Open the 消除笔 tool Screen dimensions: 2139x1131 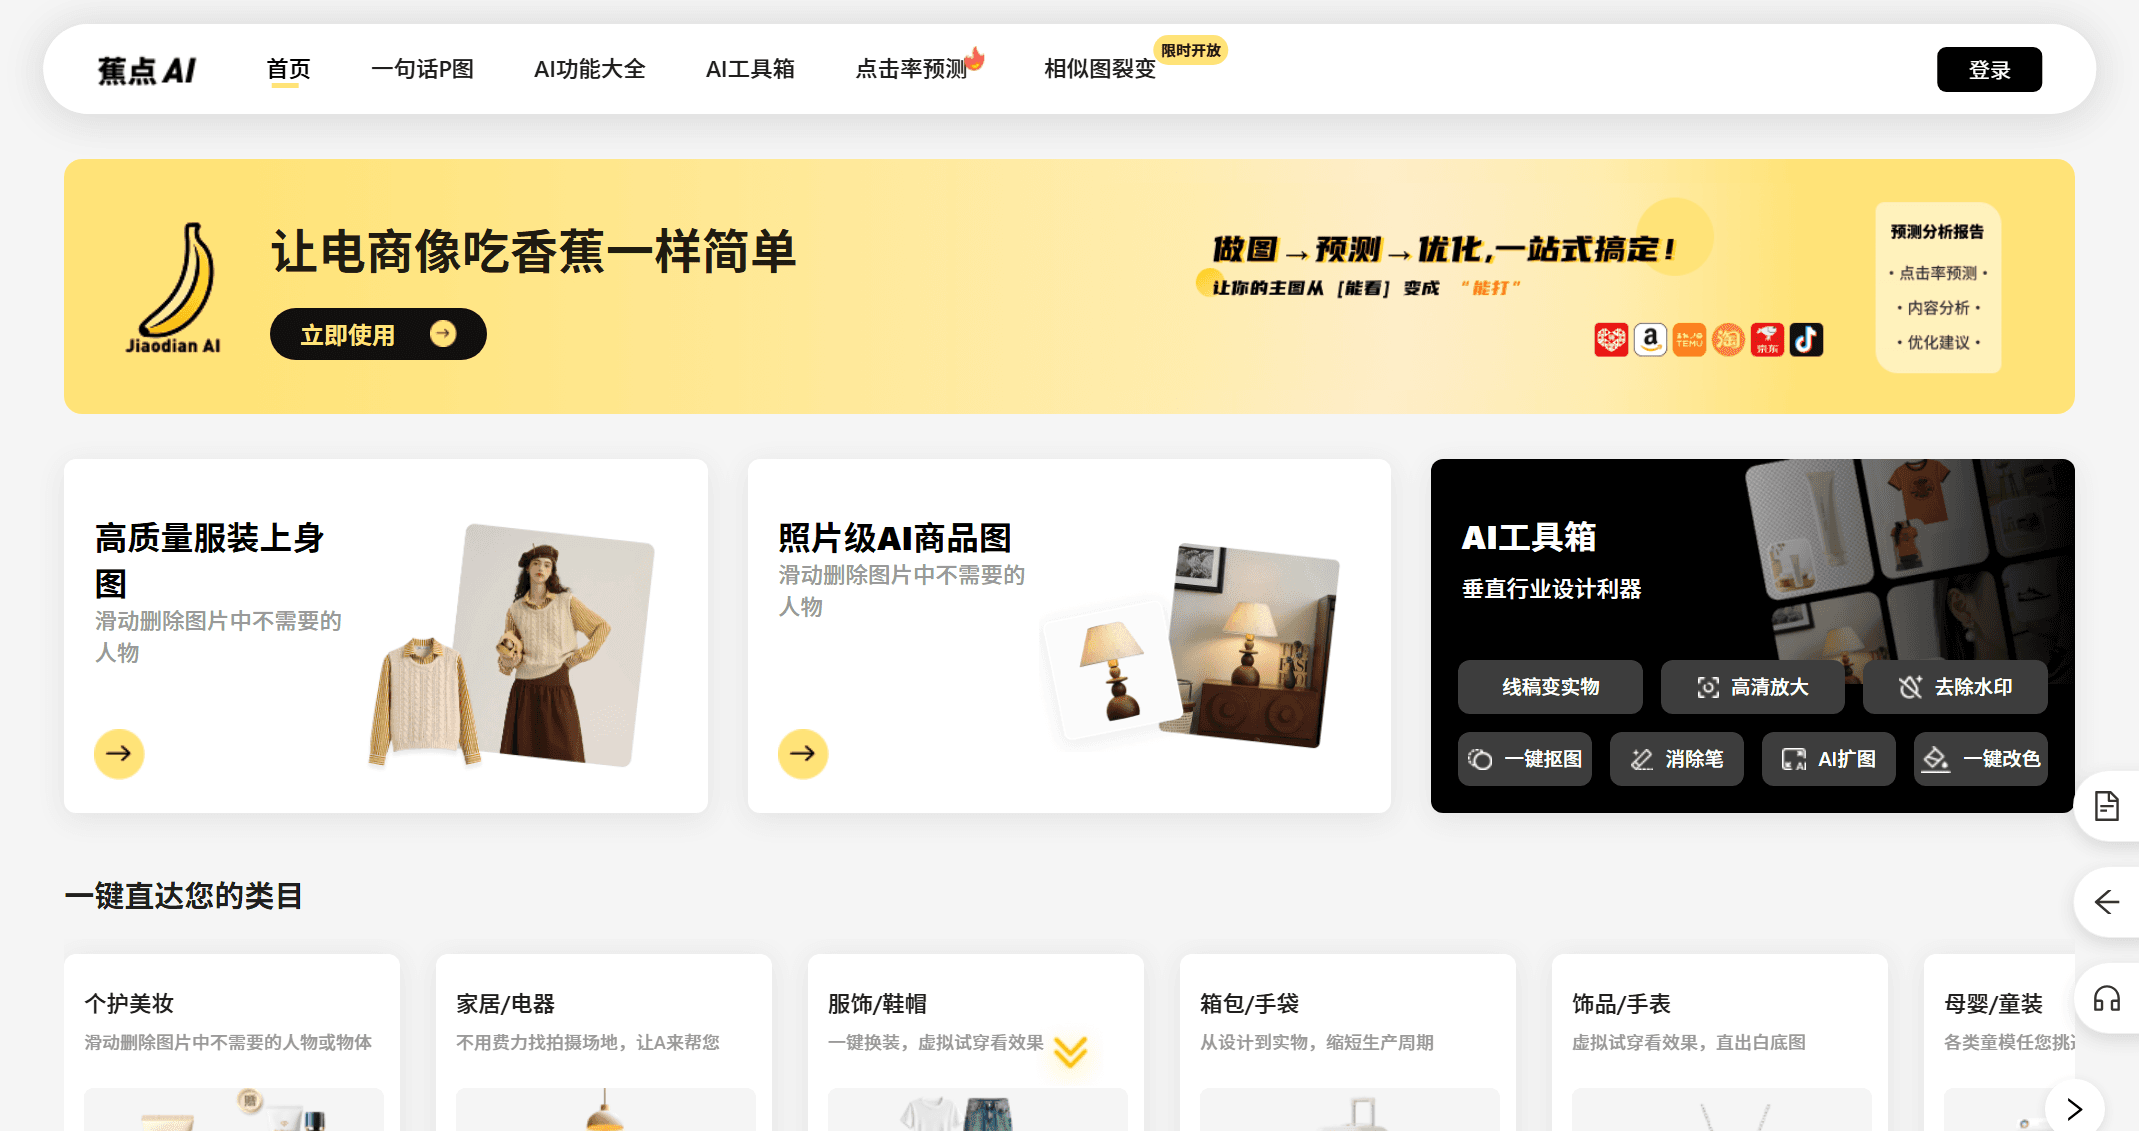click(x=1676, y=759)
